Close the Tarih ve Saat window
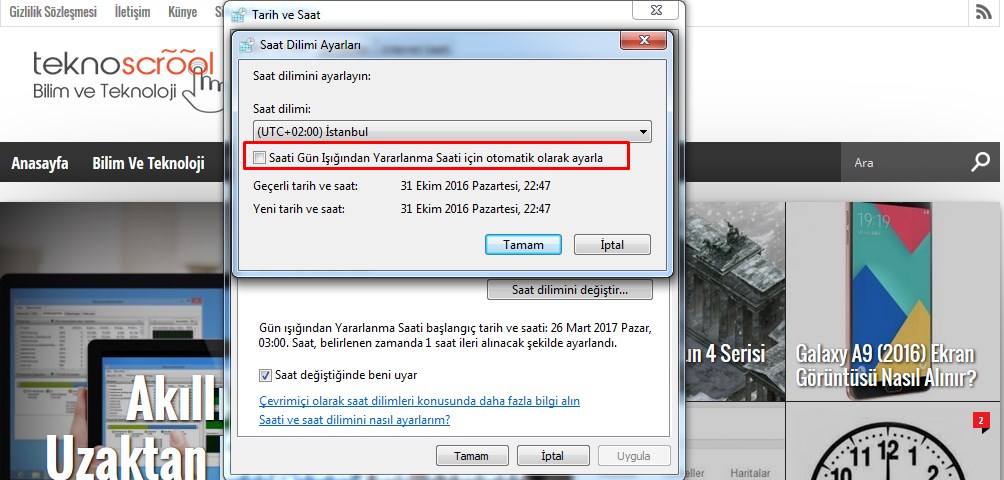1004x480 pixels. point(655,10)
